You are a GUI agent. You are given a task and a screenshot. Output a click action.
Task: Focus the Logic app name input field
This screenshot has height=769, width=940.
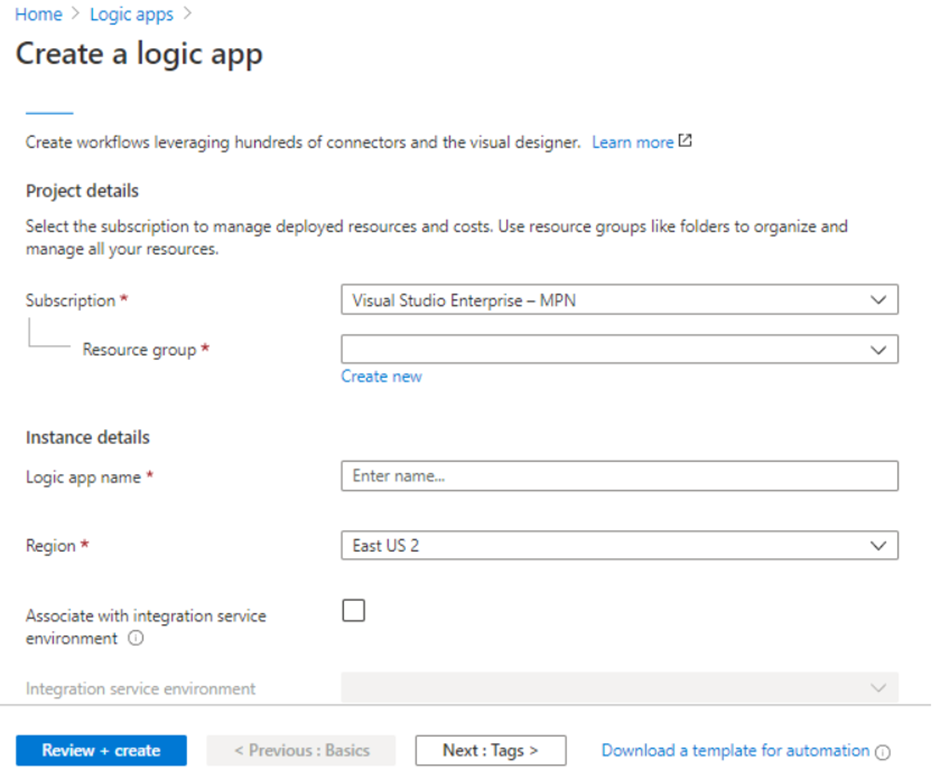(620, 476)
